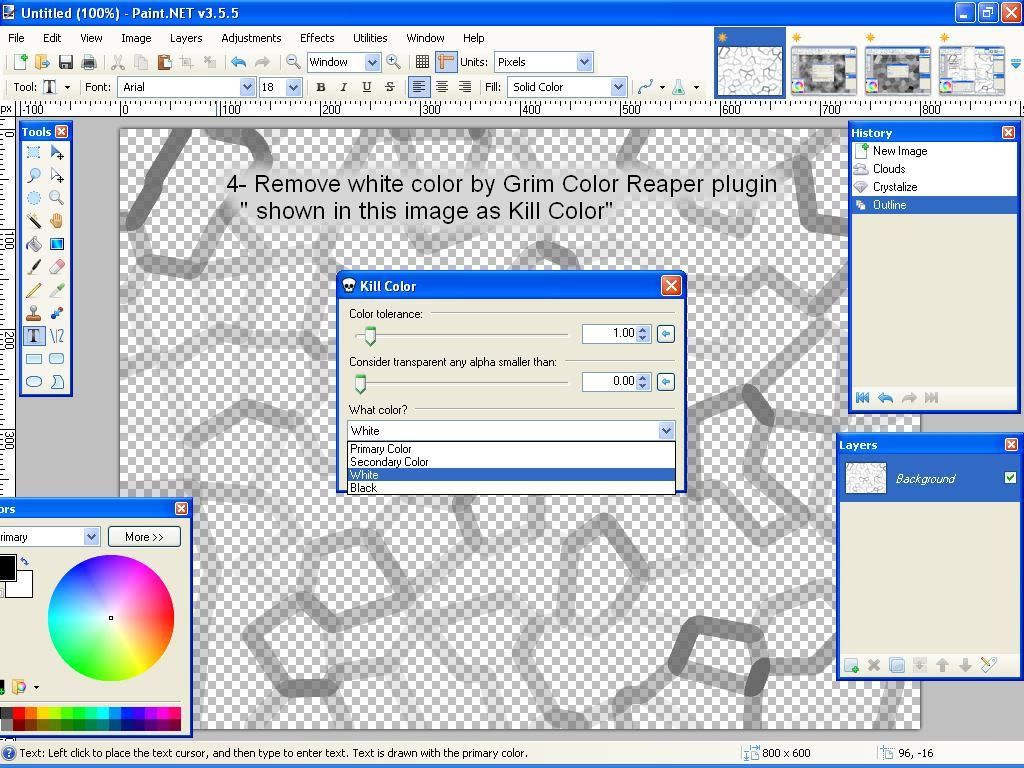Viewport: 1024px width, 768px height.
Task: Open the Effects menu
Action: point(317,38)
